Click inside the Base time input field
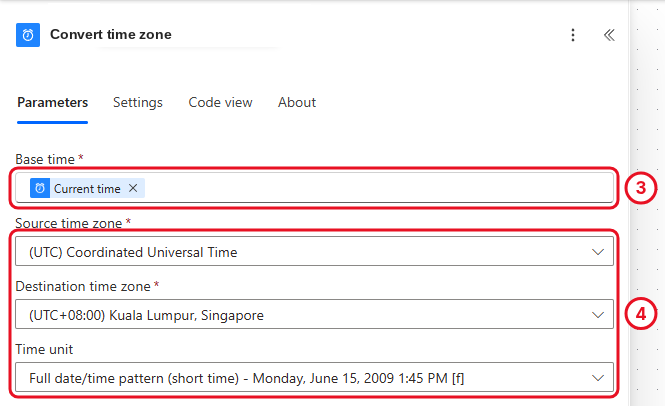The height and width of the screenshot is (406, 665). (314, 188)
